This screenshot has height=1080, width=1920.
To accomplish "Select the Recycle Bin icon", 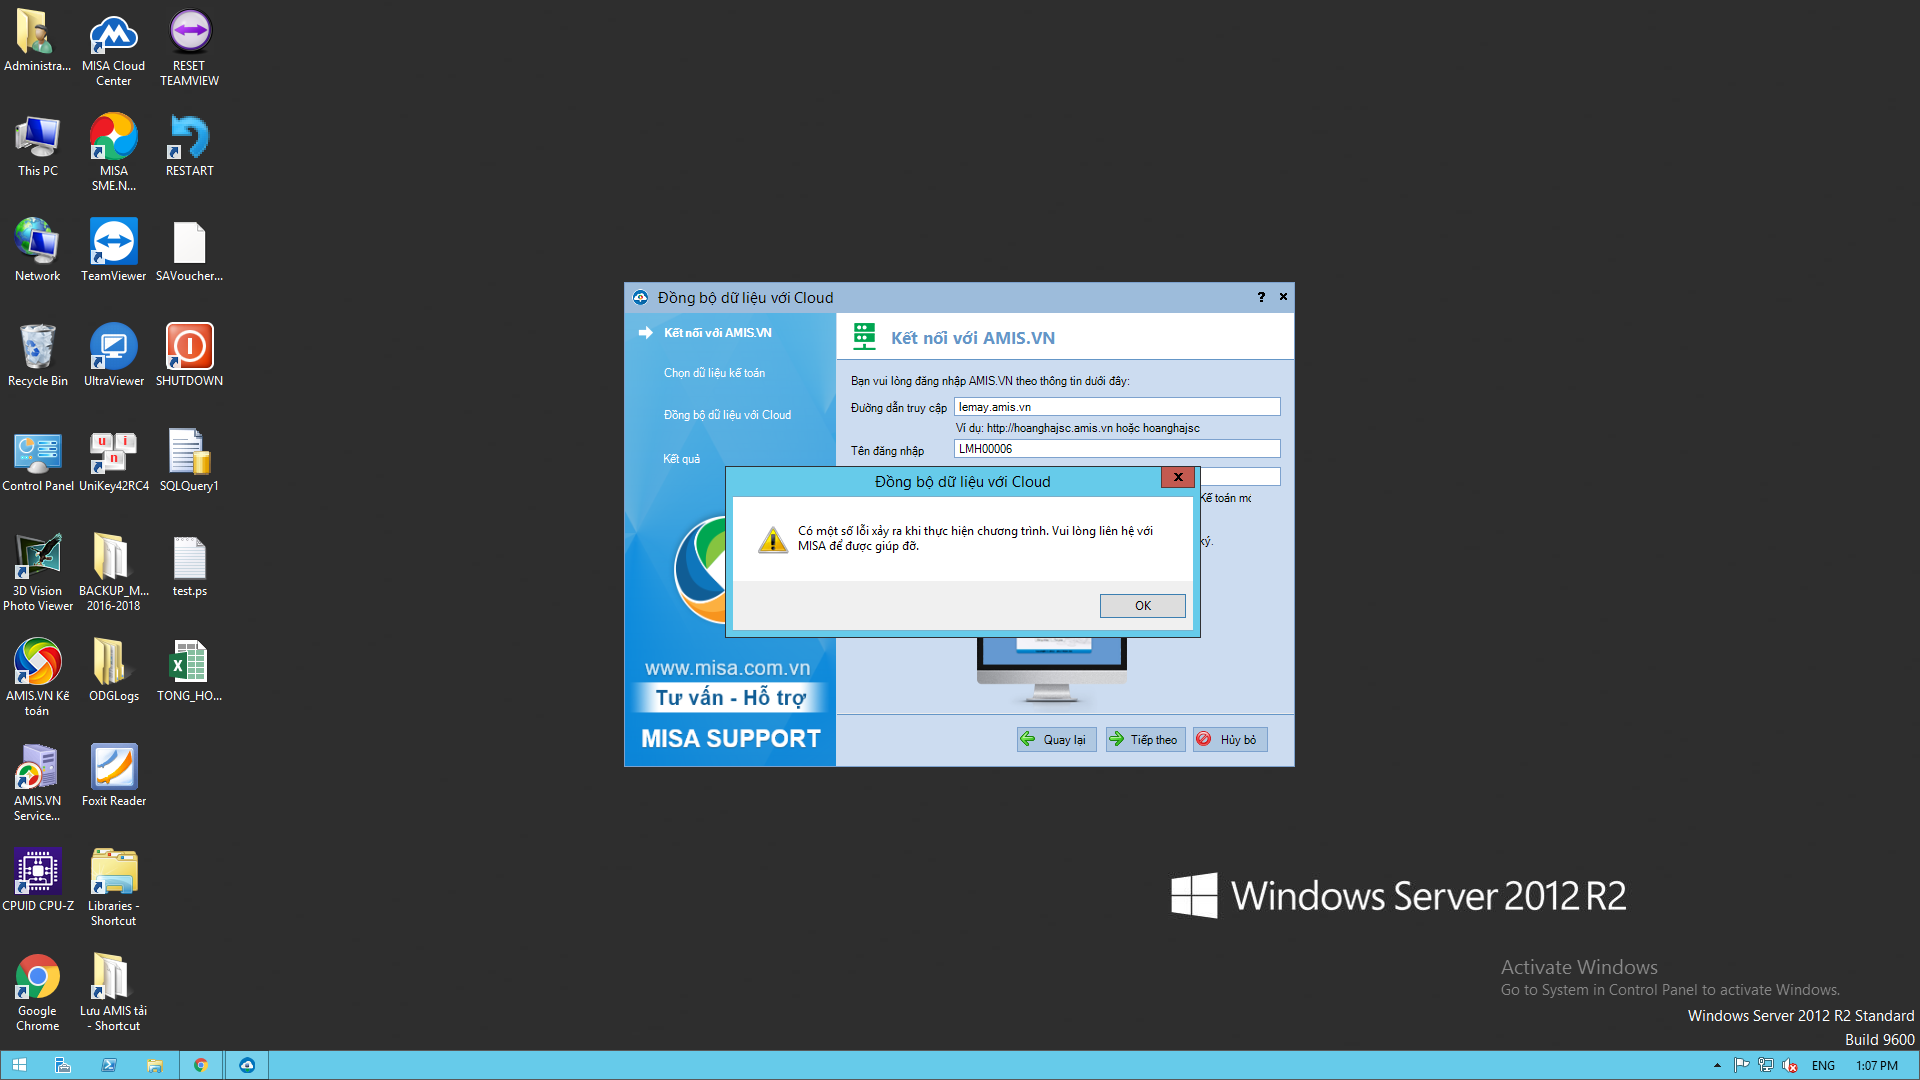I will click(x=37, y=355).
